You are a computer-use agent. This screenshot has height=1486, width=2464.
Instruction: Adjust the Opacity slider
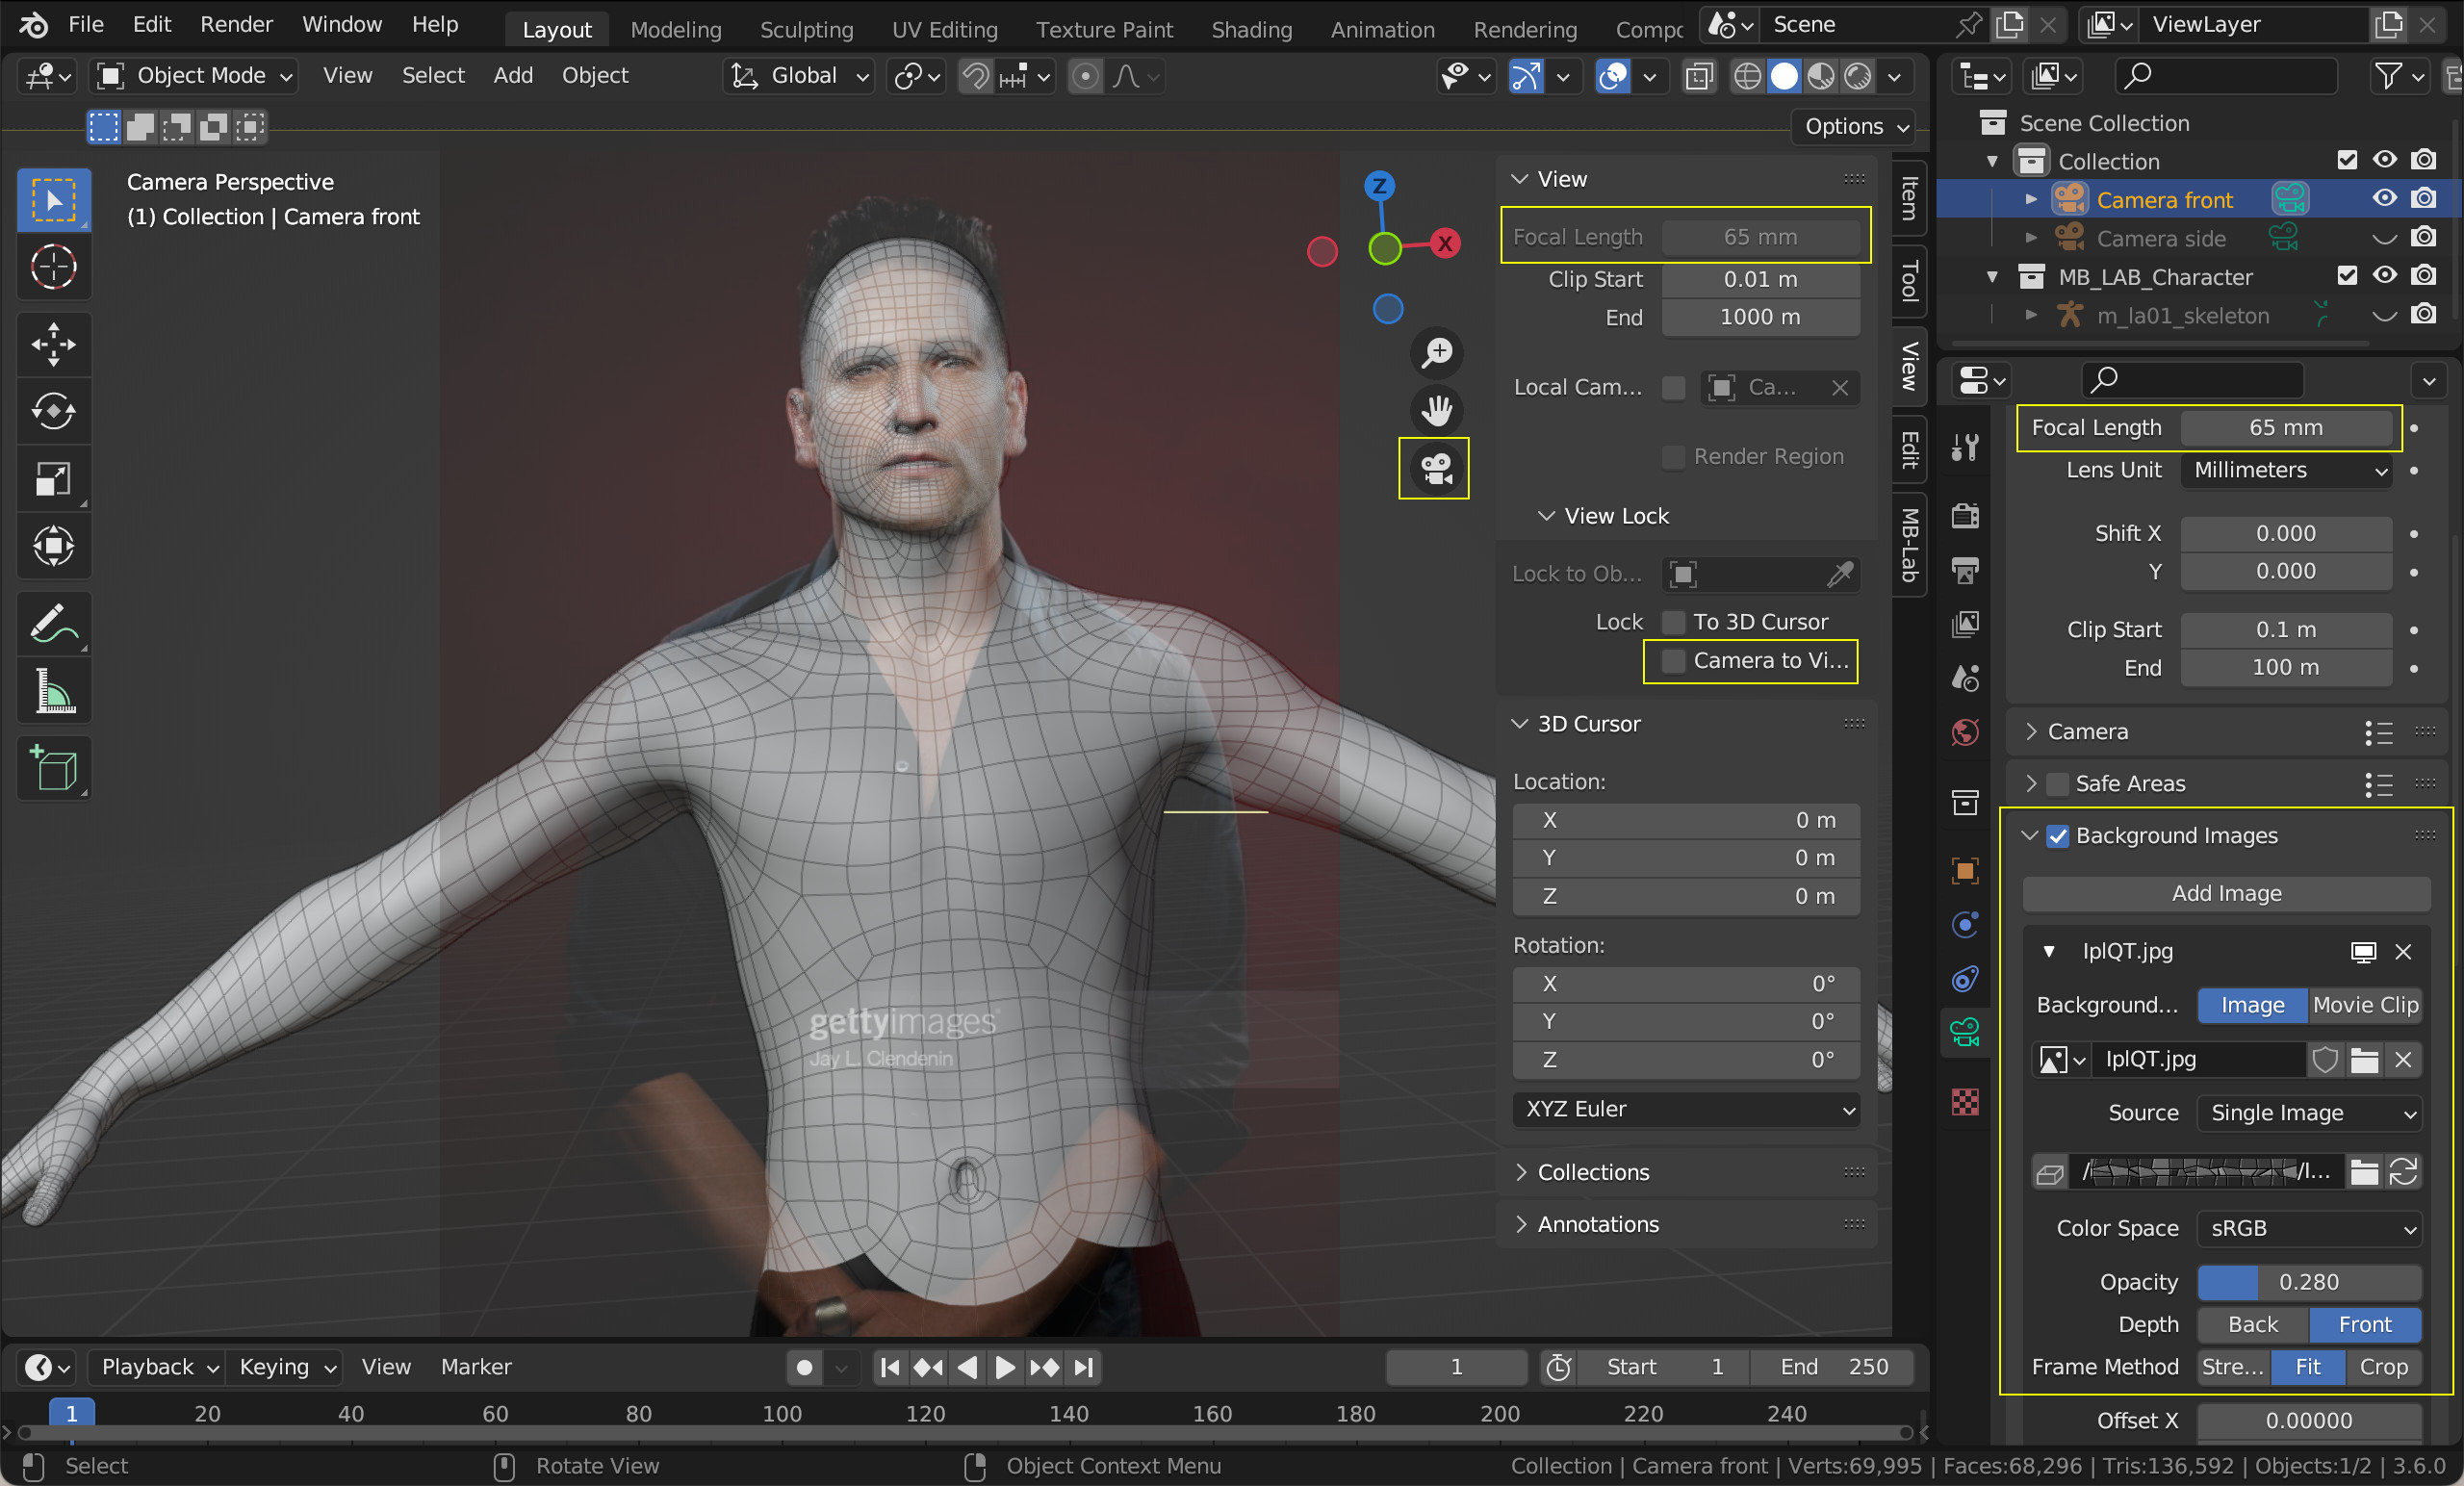tap(2308, 1282)
